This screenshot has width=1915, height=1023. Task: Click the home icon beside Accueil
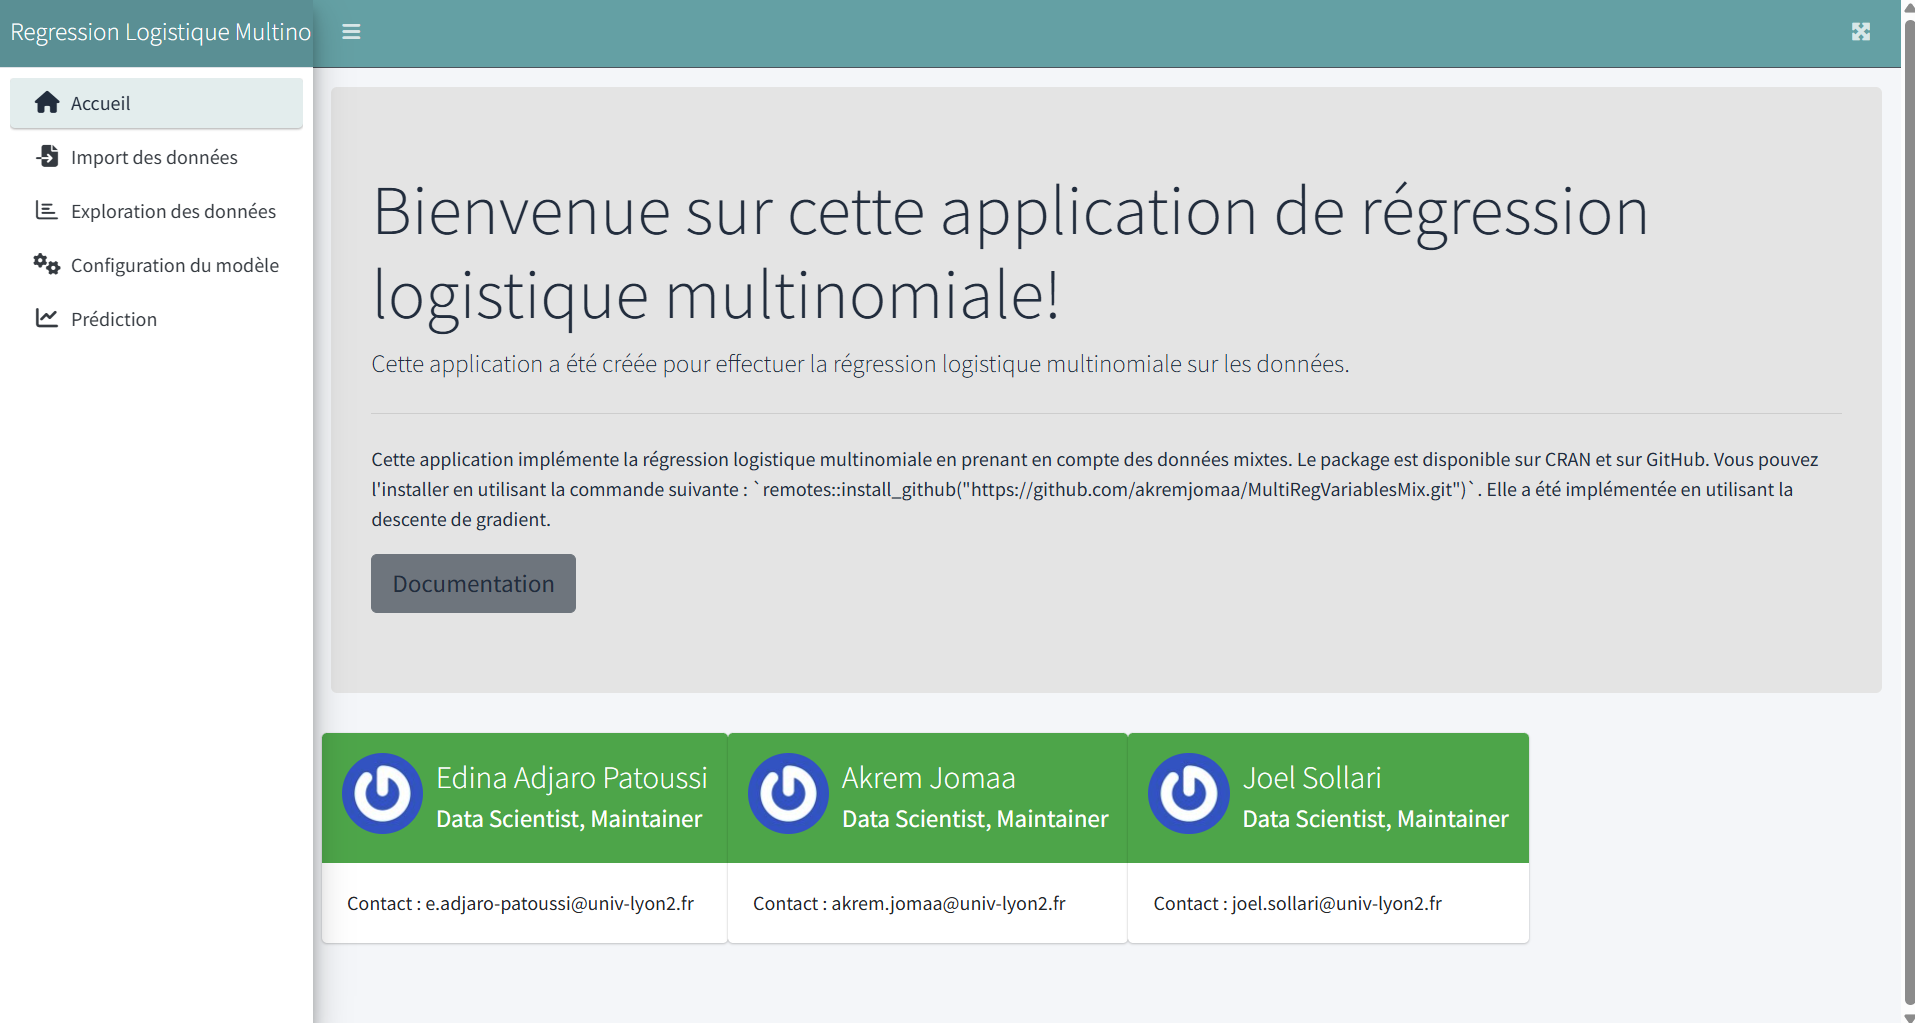pyautogui.click(x=47, y=103)
